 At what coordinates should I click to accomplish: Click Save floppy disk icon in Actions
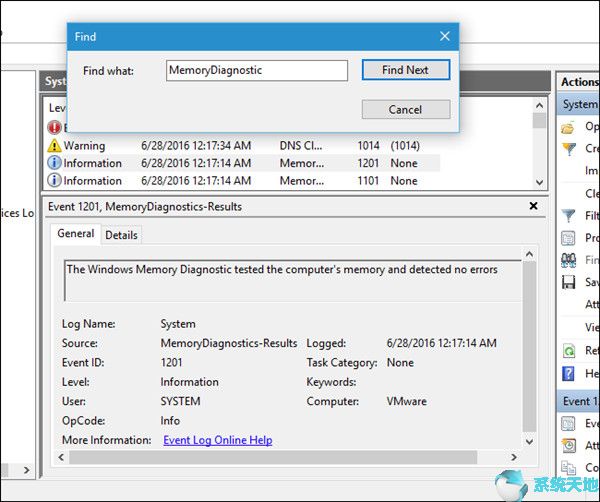(x=568, y=282)
